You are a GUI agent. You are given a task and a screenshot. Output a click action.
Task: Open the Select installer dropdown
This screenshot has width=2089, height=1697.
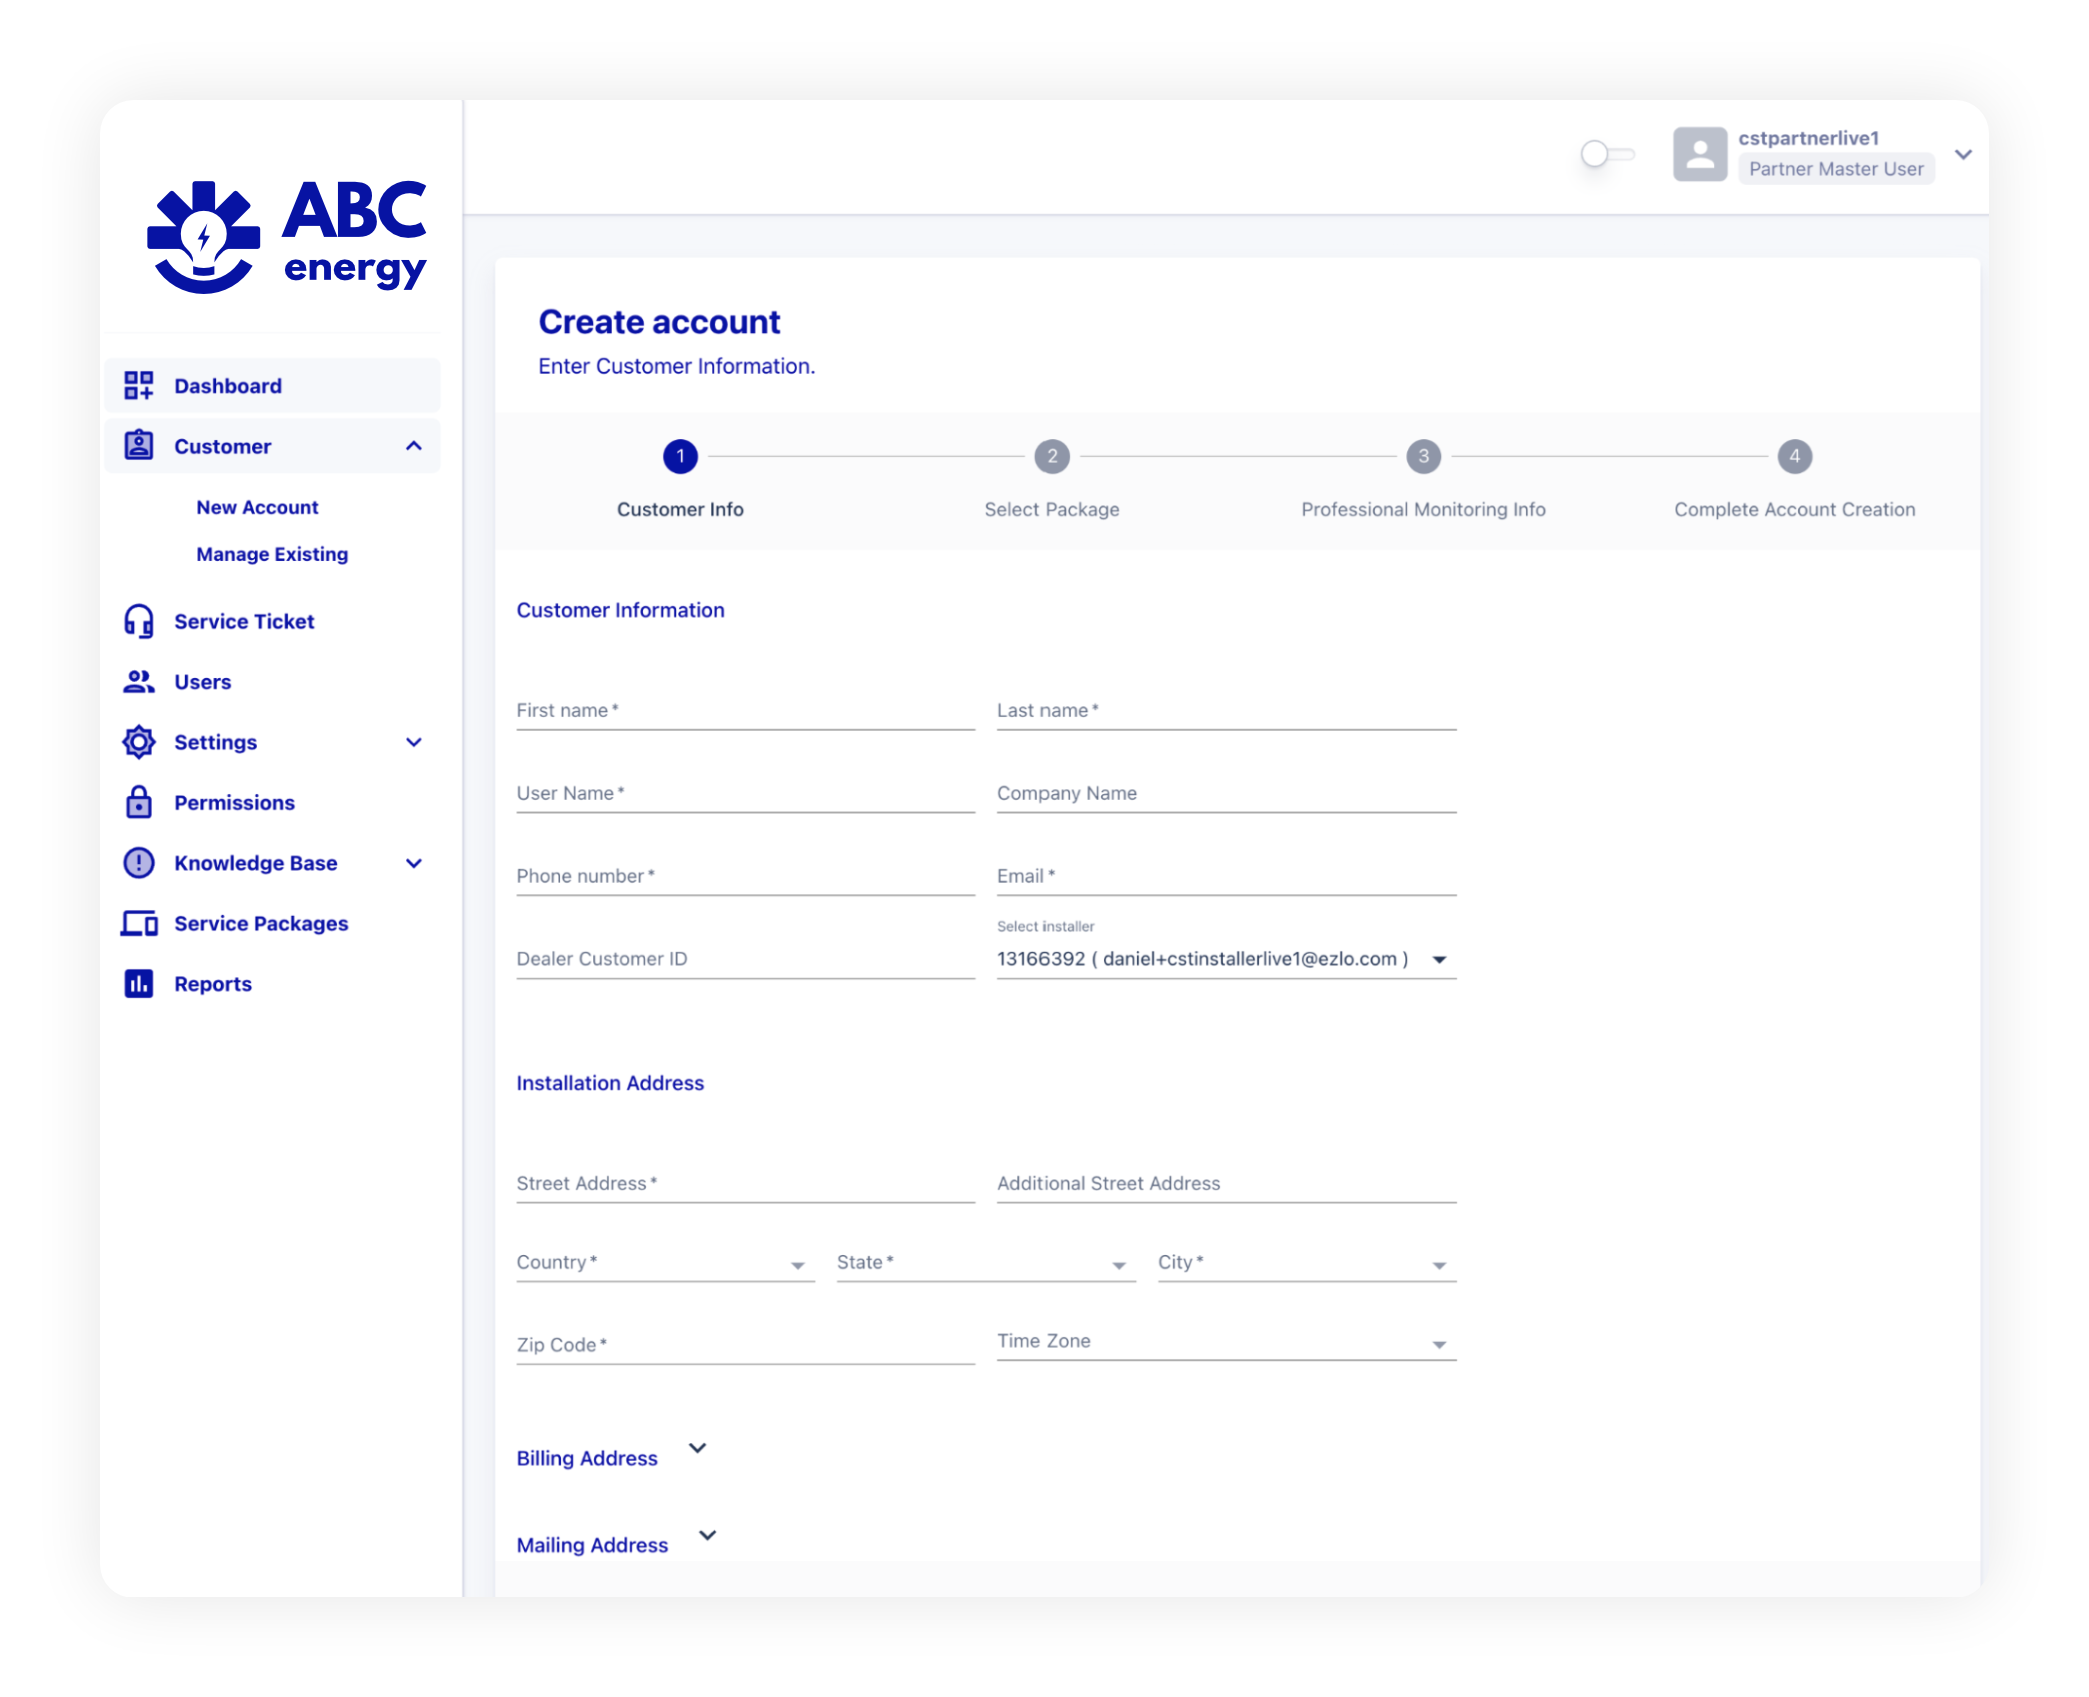pyautogui.click(x=1226, y=959)
